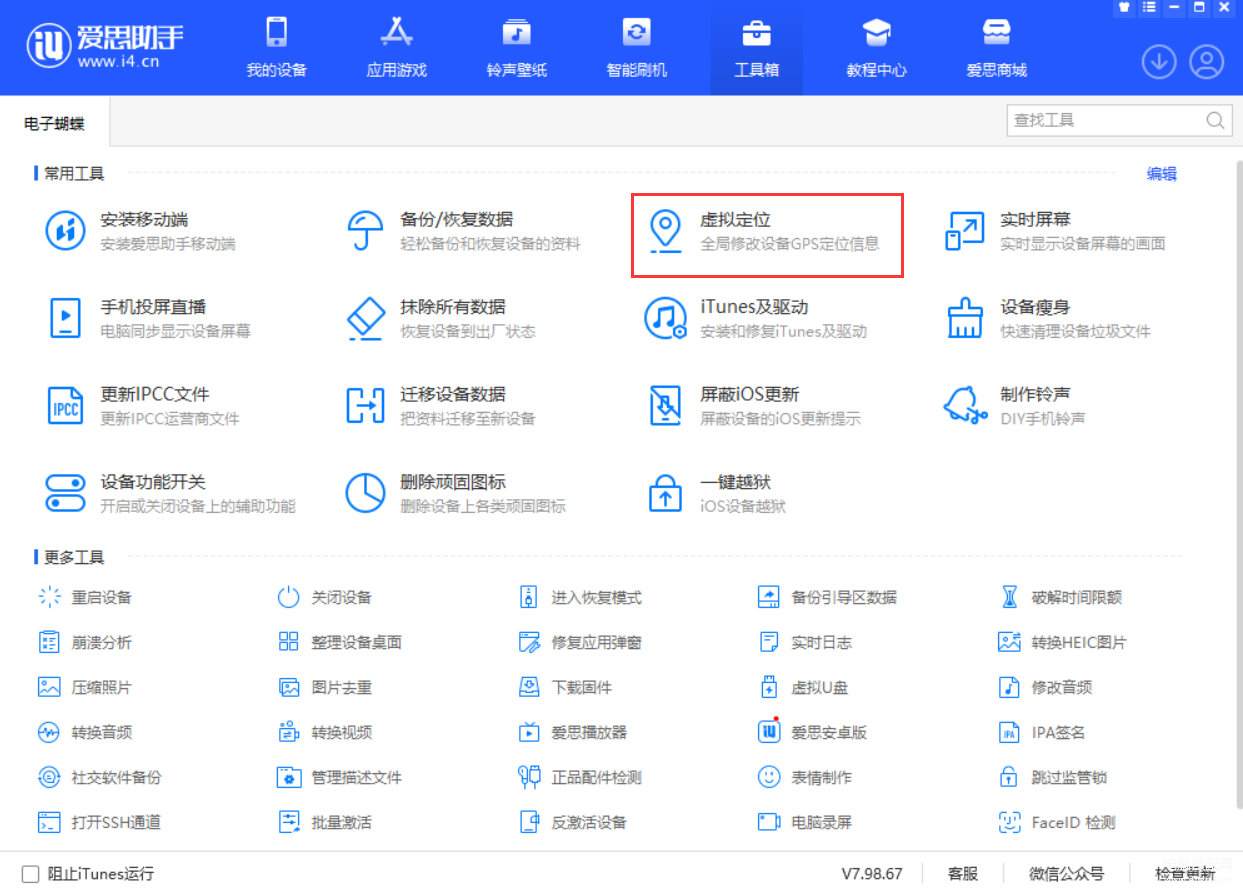The width and height of the screenshot is (1243, 893).
Task: Open 反激活设备 tool
Action: point(573,822)
